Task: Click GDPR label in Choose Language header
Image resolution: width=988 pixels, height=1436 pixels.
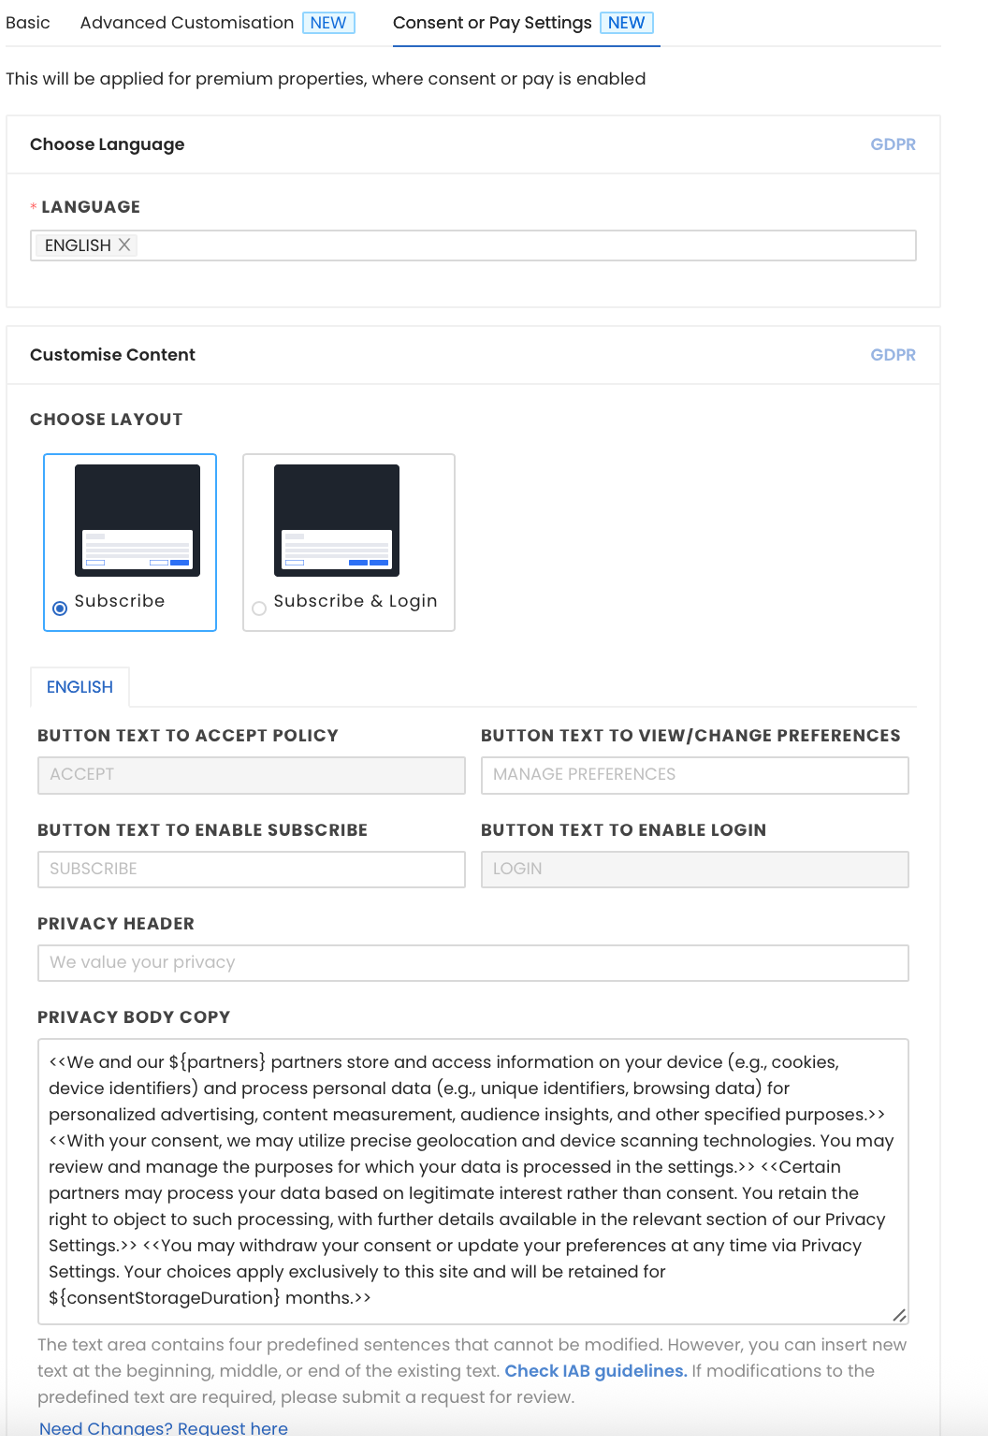Action: pos(892,144)
